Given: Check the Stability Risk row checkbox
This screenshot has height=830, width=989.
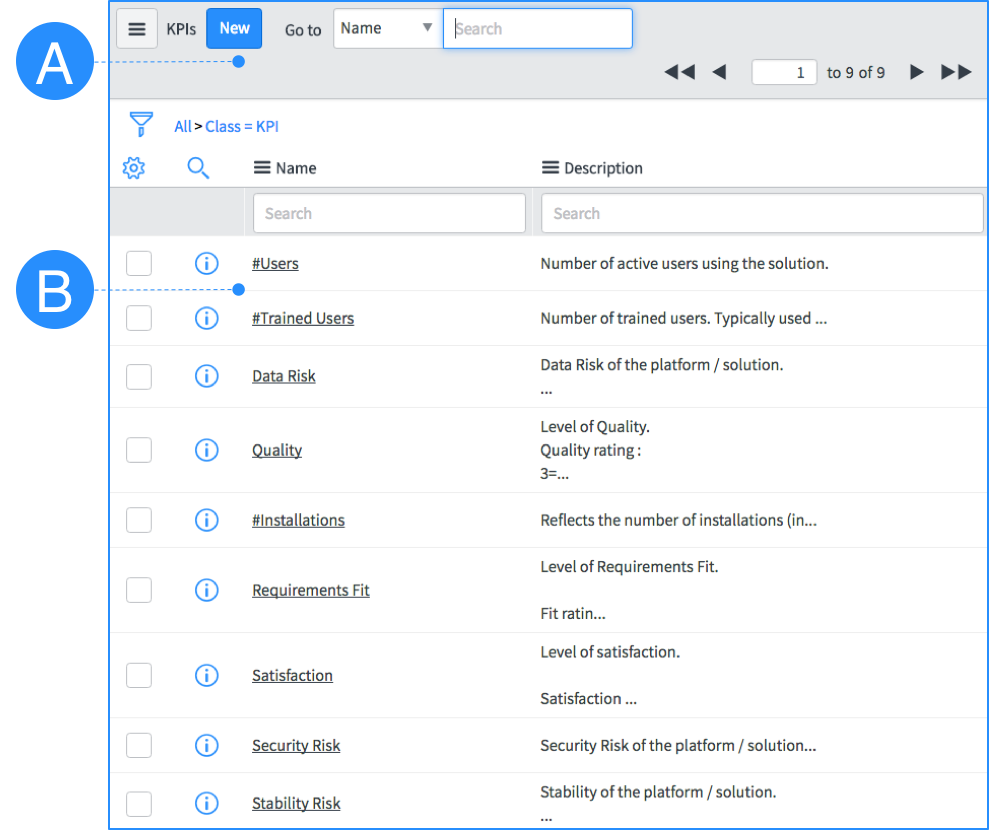Looking at the screenshot, I should coord(139,804).
